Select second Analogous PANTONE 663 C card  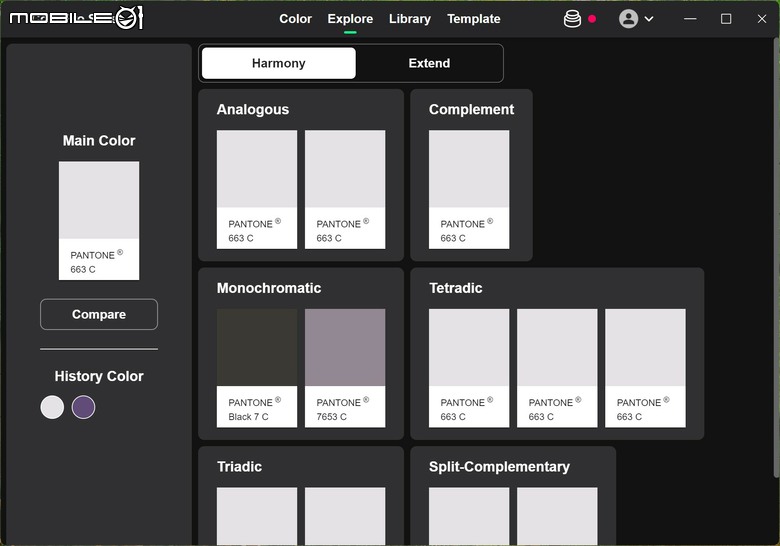pos(345,189)
